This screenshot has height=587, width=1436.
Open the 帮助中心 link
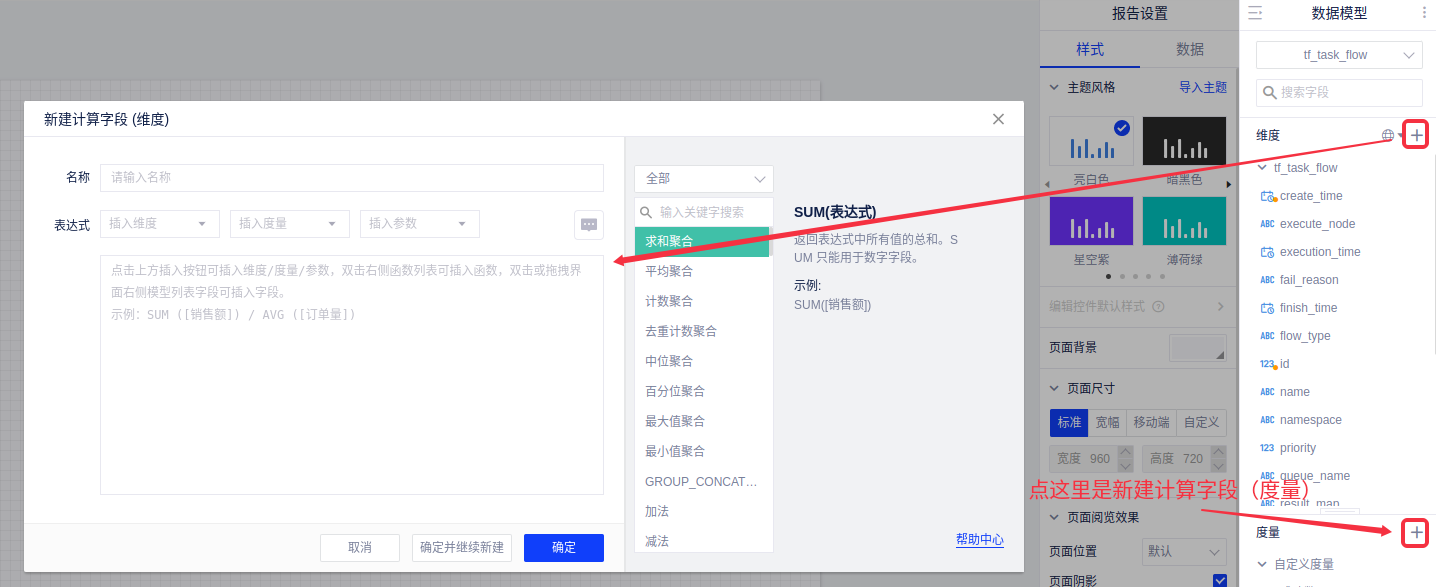coord(979,539)
